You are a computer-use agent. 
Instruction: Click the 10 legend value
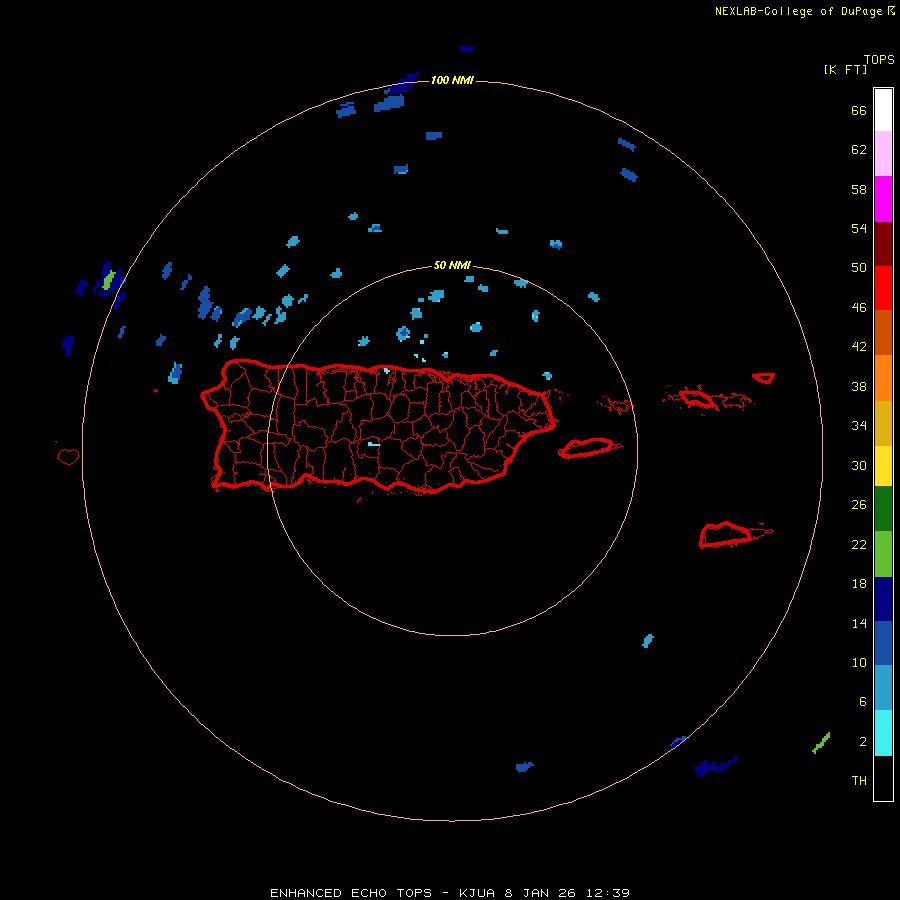[859, 663]
